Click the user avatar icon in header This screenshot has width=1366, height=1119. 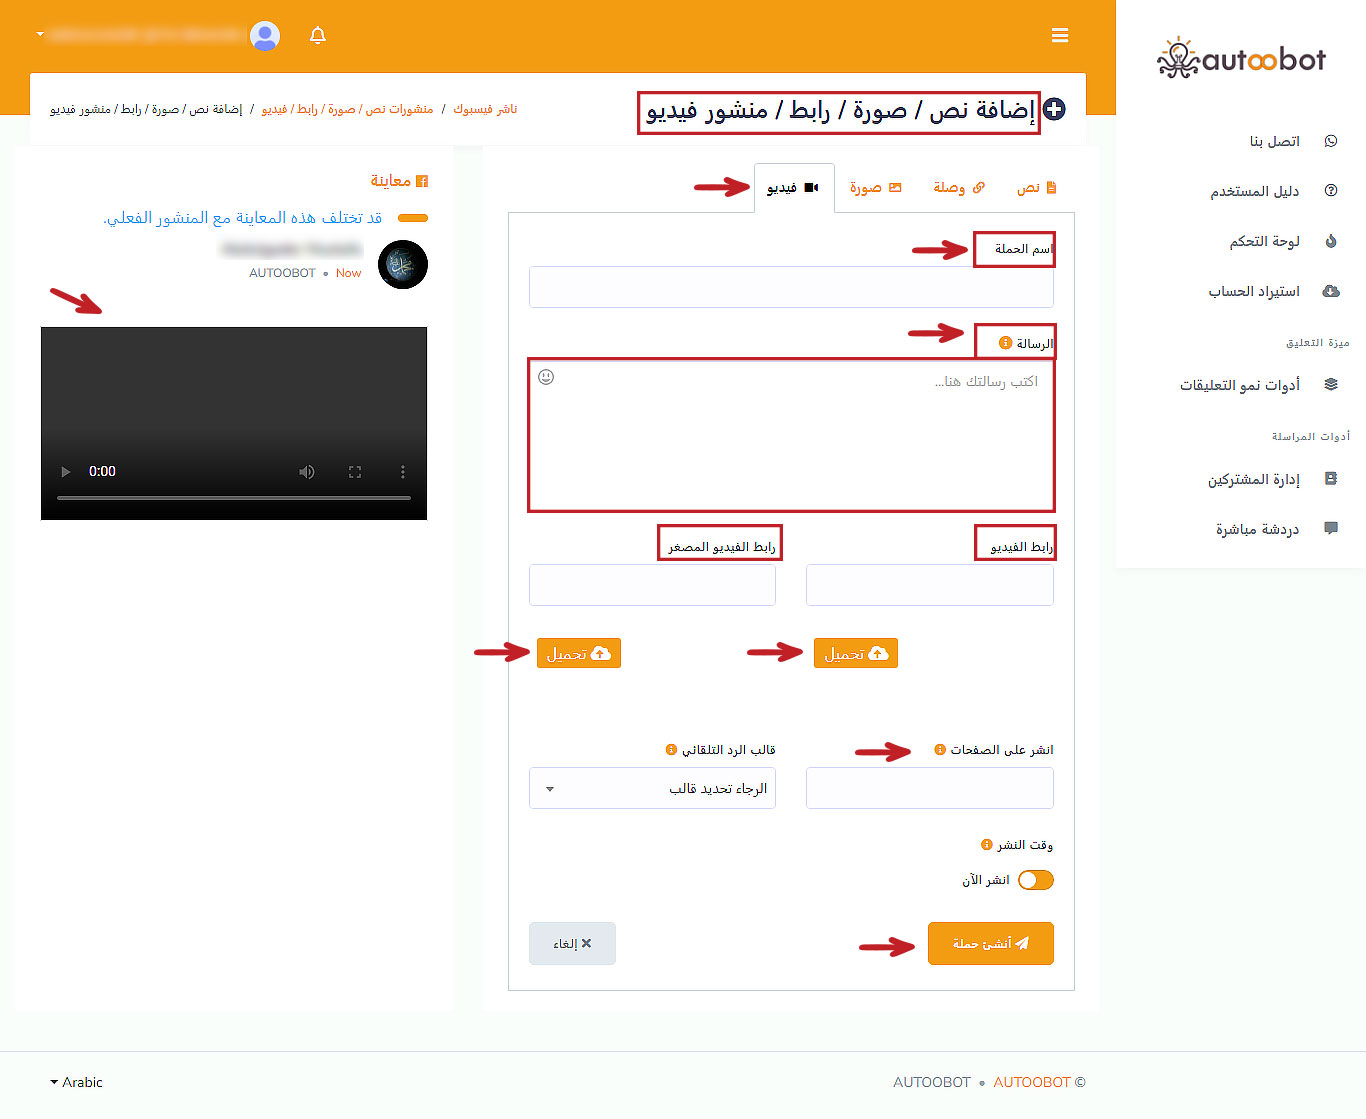tap(265, 36)
